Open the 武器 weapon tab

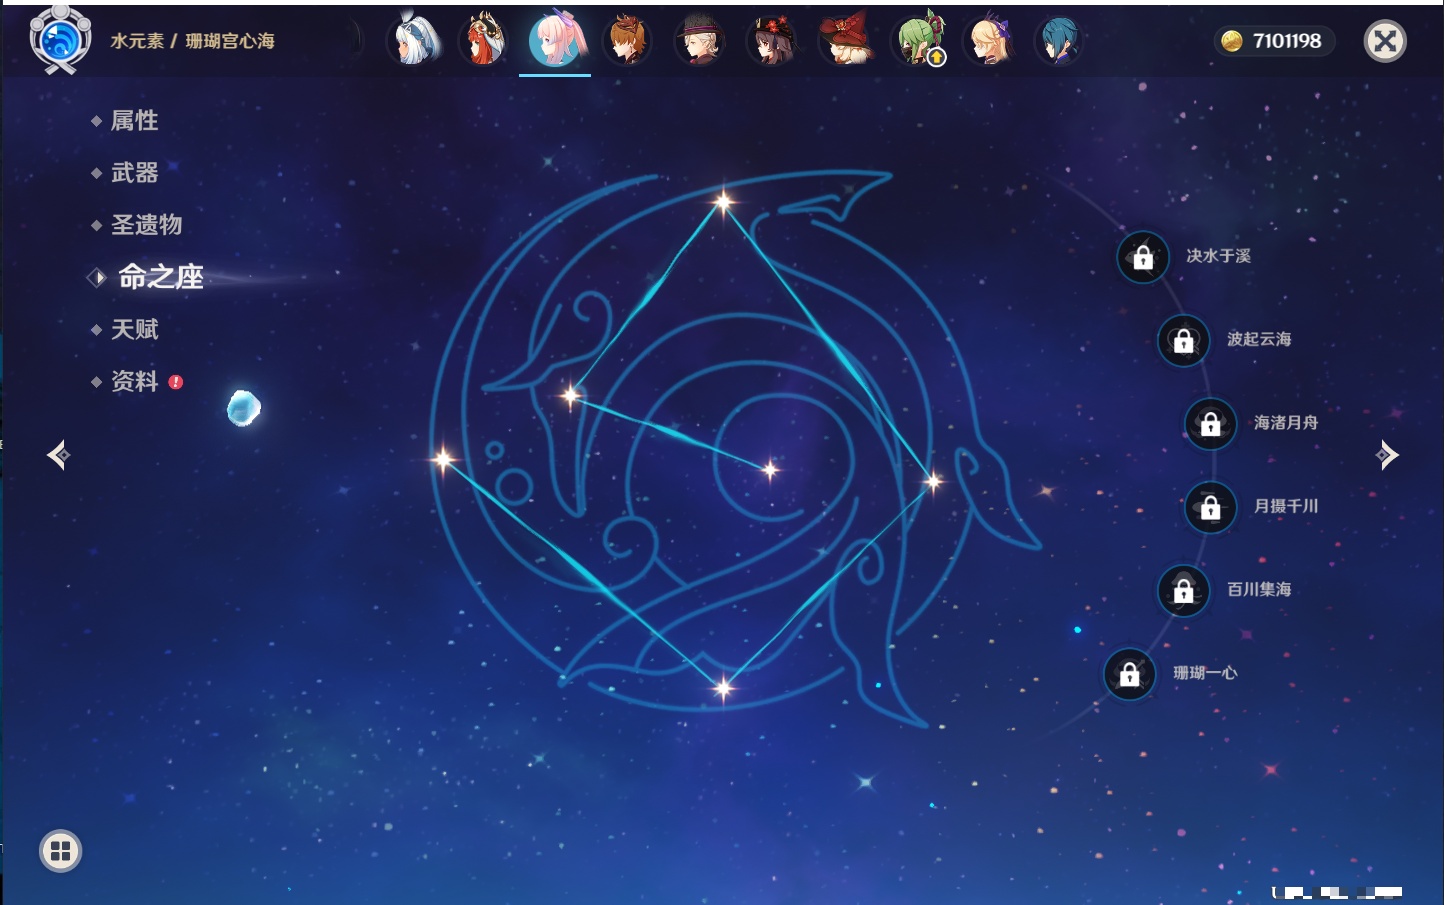[134, 173]
